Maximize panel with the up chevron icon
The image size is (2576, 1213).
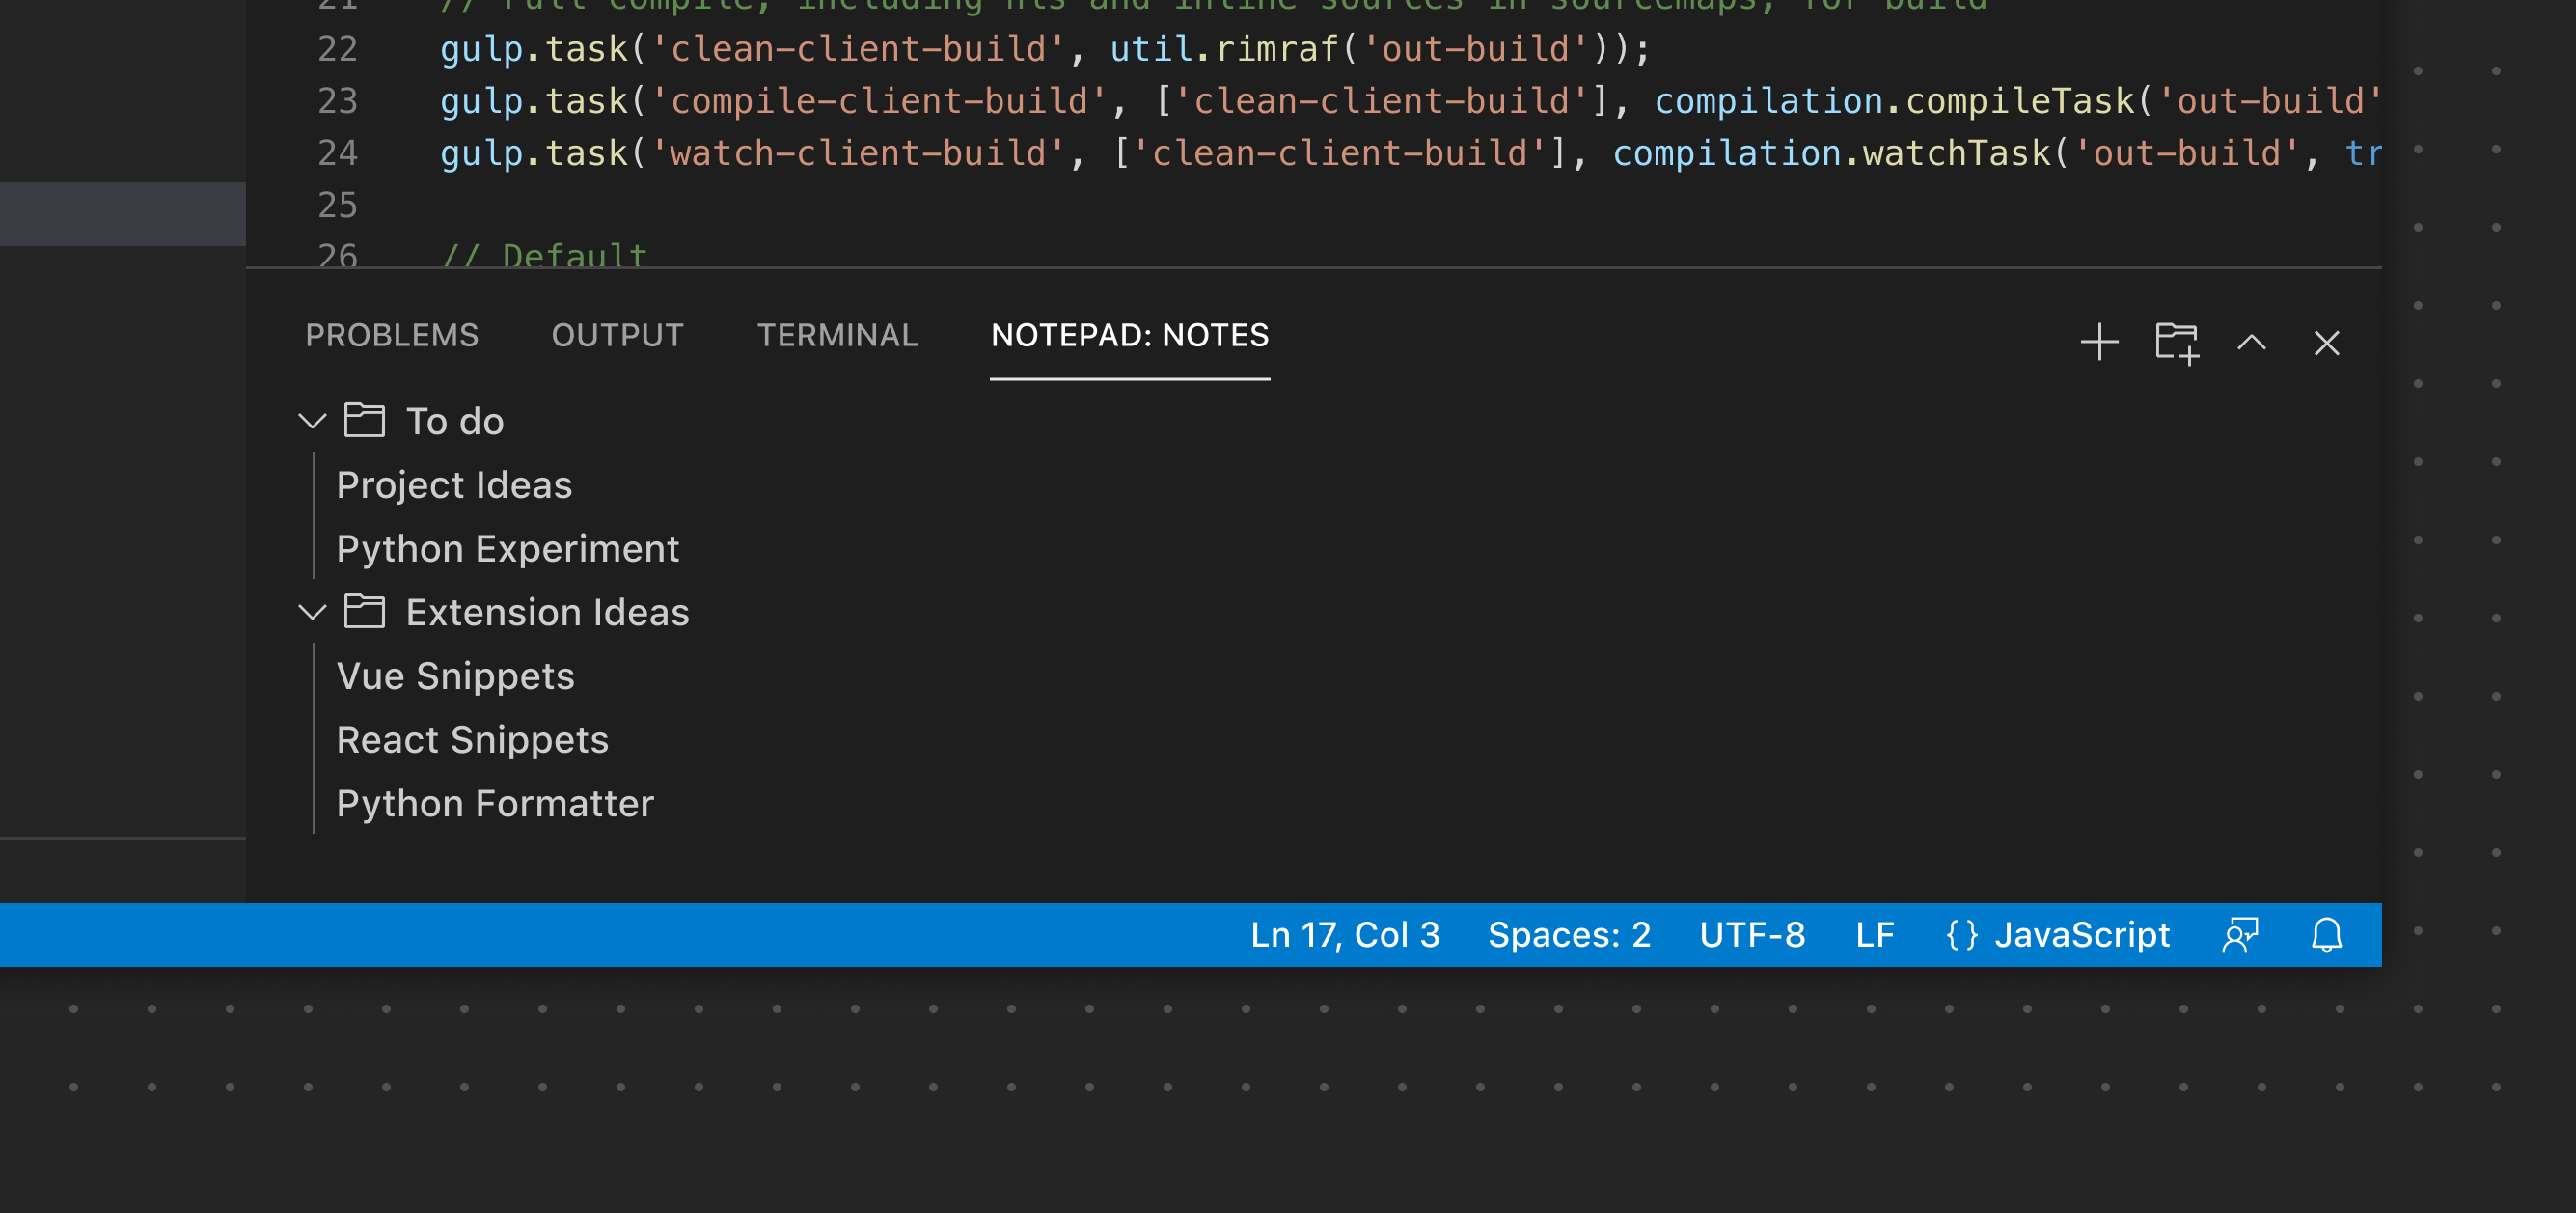coord(2251,342)
